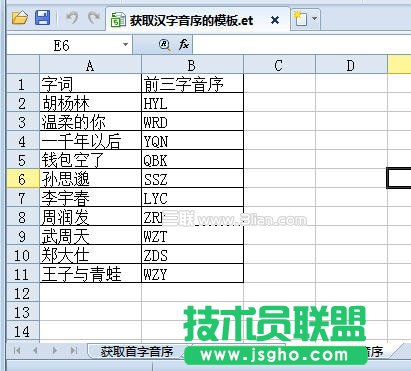Click the spreadsheet file icon on the document tab

[x=118, y=20]
